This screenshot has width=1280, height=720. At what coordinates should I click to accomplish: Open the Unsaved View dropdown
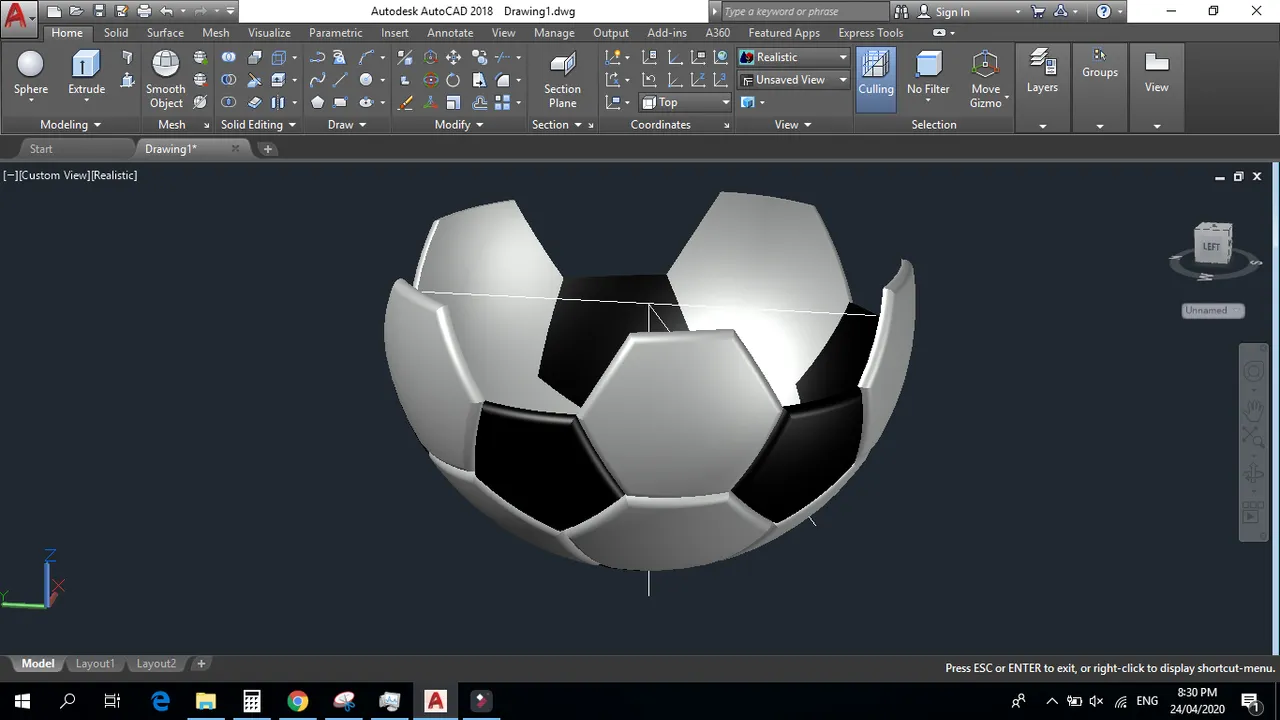pyautogui.click(x=794, y=80)
